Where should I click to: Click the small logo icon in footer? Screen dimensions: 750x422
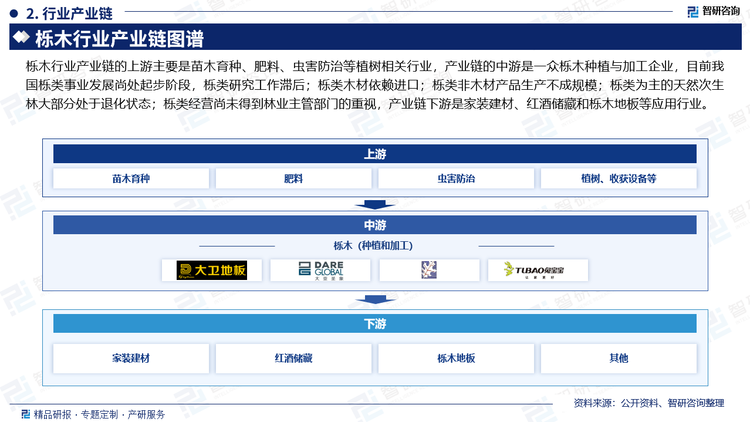coord(26,414)
